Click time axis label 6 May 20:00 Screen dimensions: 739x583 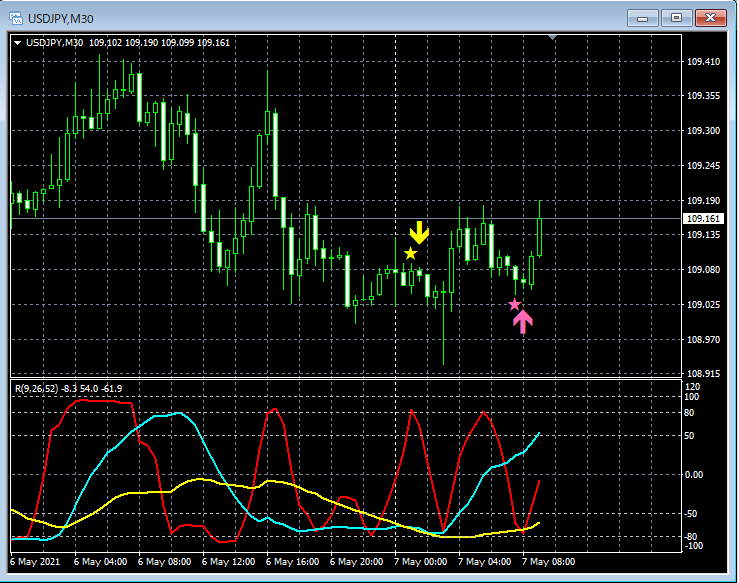click(356, 562)
